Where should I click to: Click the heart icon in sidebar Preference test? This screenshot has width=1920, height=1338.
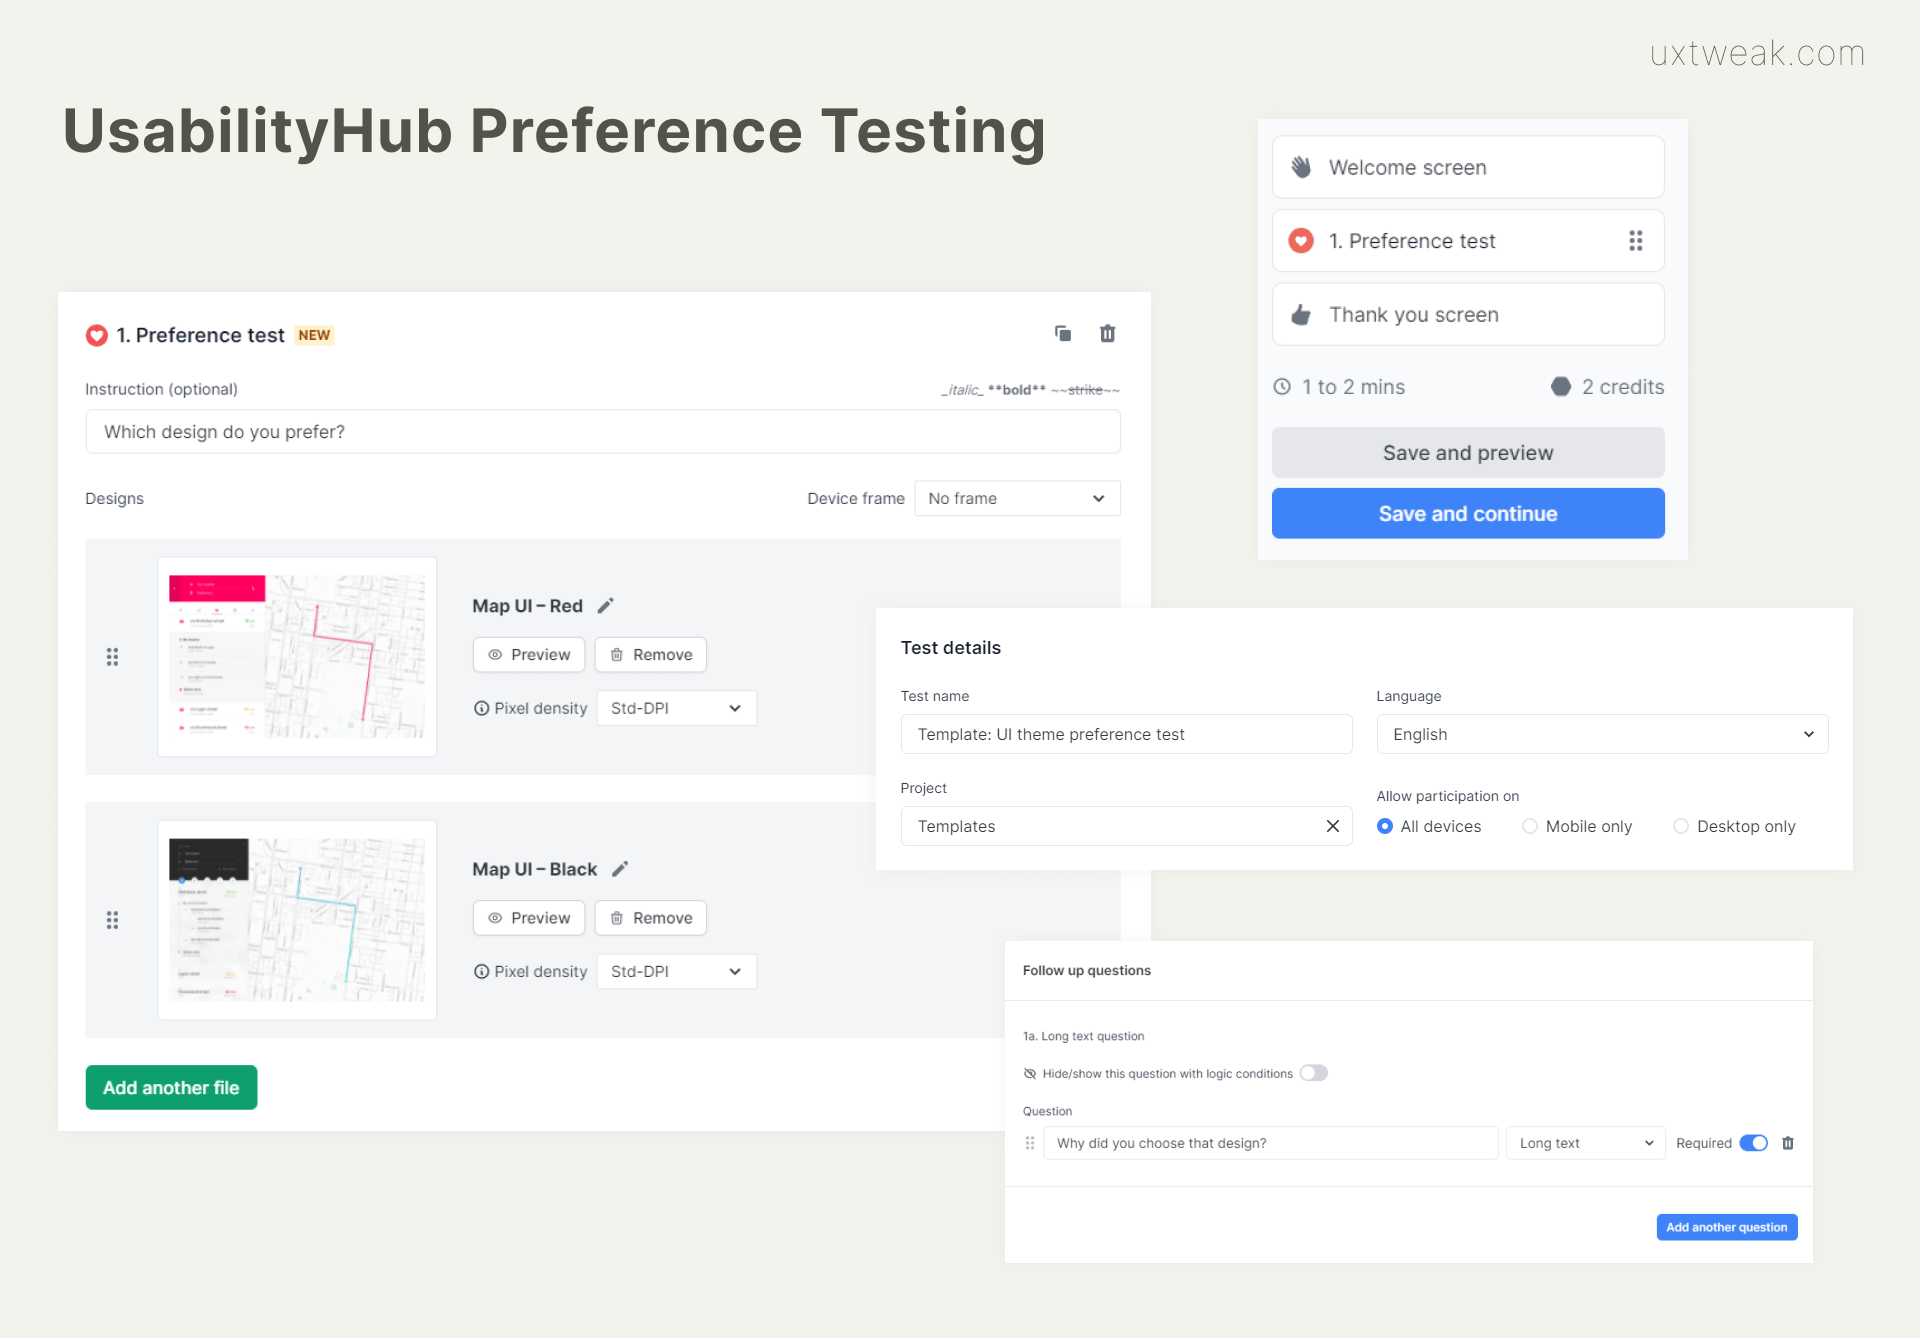pos(1301,241)
